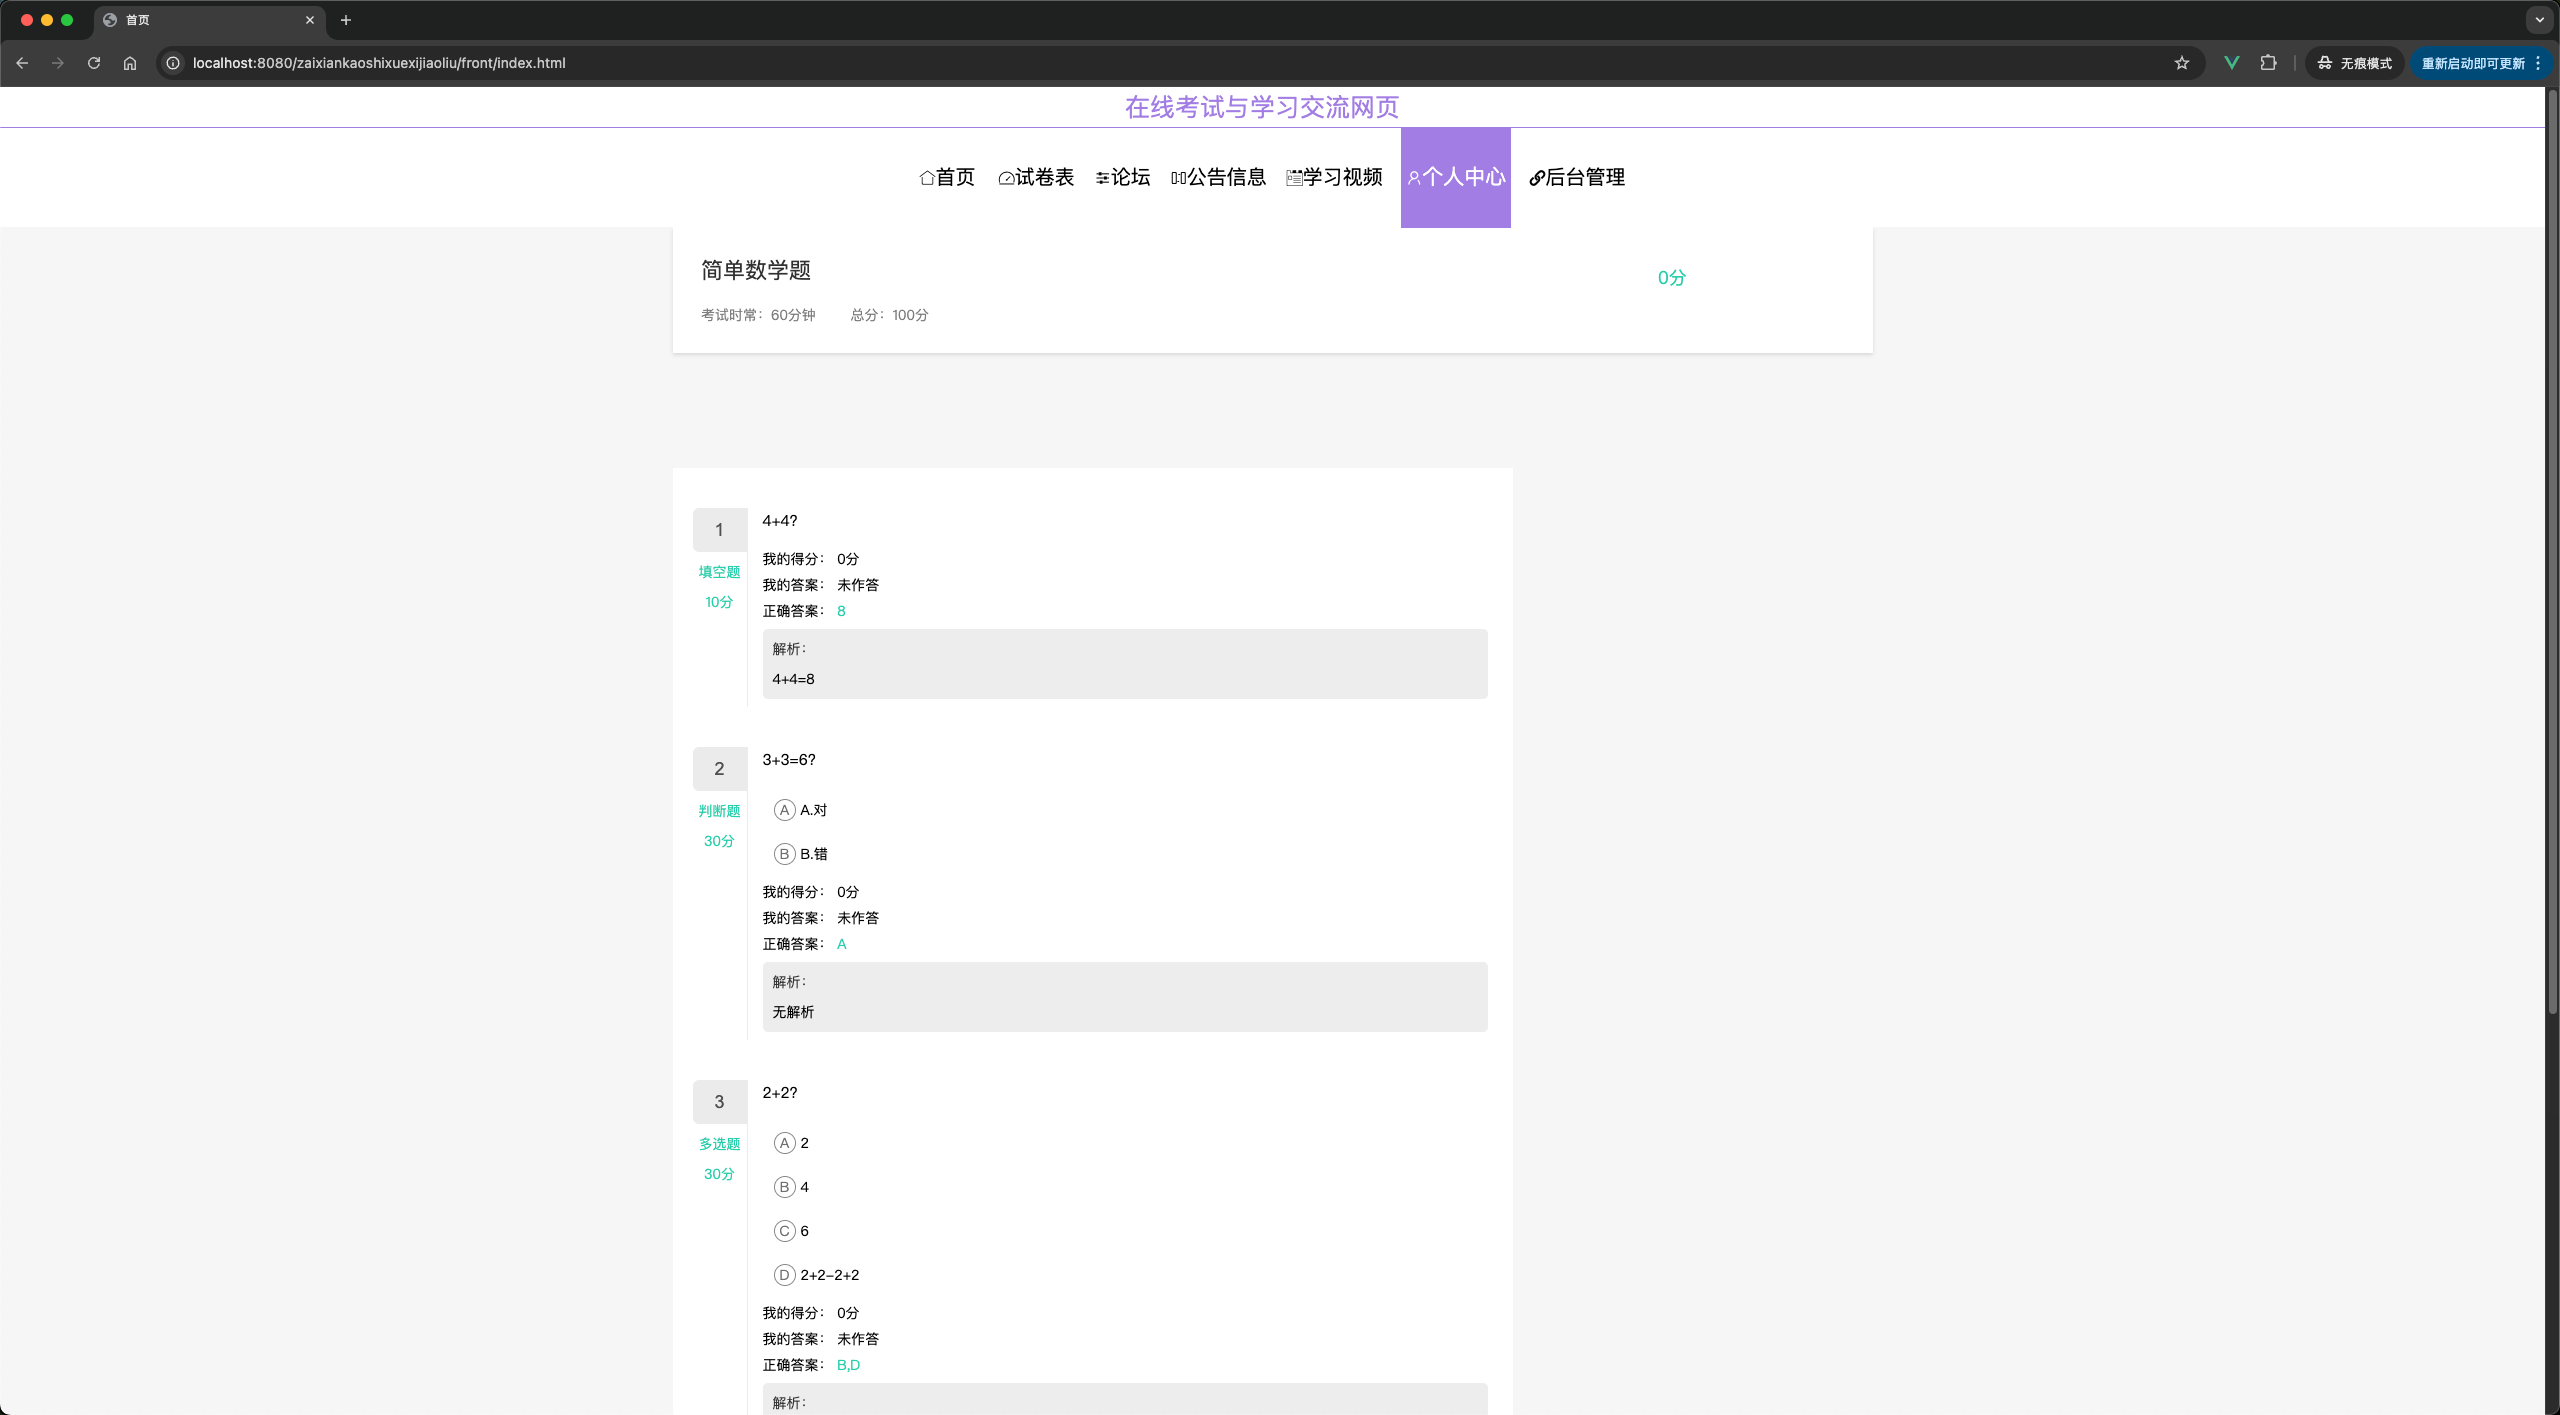Click the 多选题 type label

pyautogui.click(x=719, y=1144)
